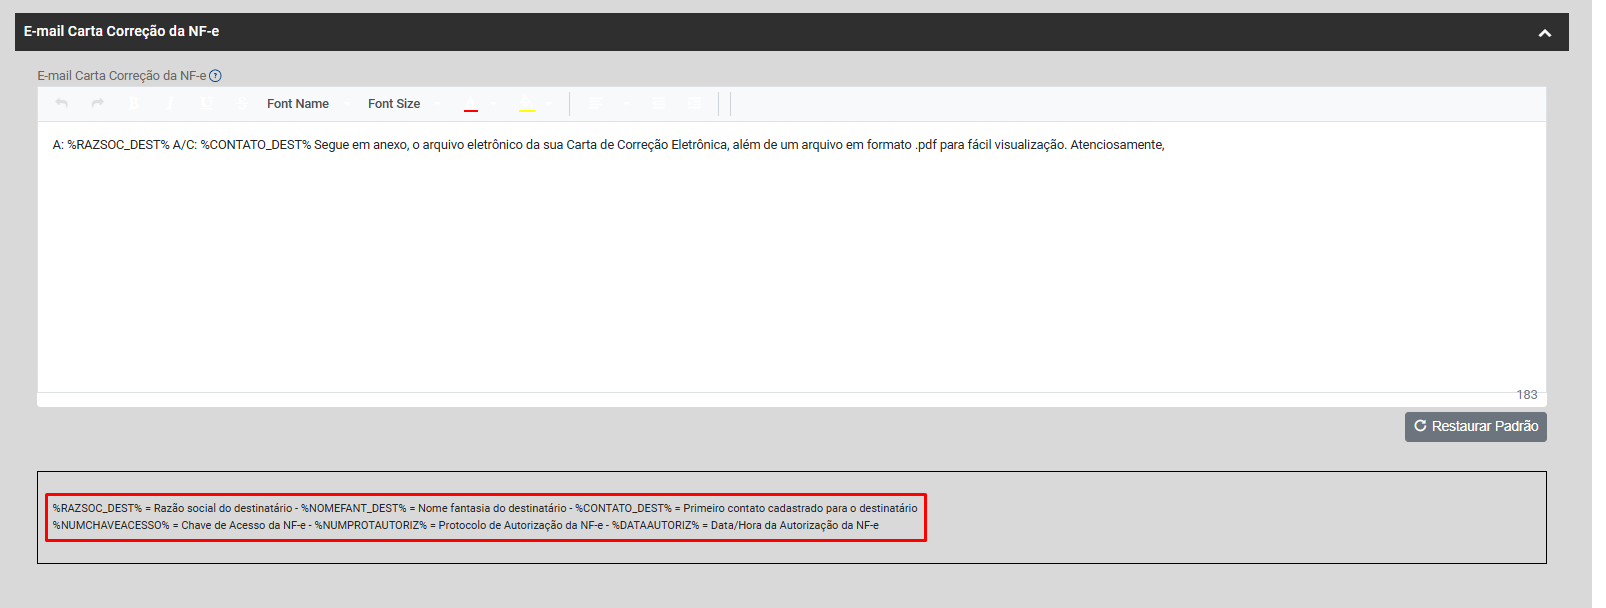Apply the red font color swatch
This screenshot has width=1606, height=608.
pyautogui.click(x=471, y=104)
